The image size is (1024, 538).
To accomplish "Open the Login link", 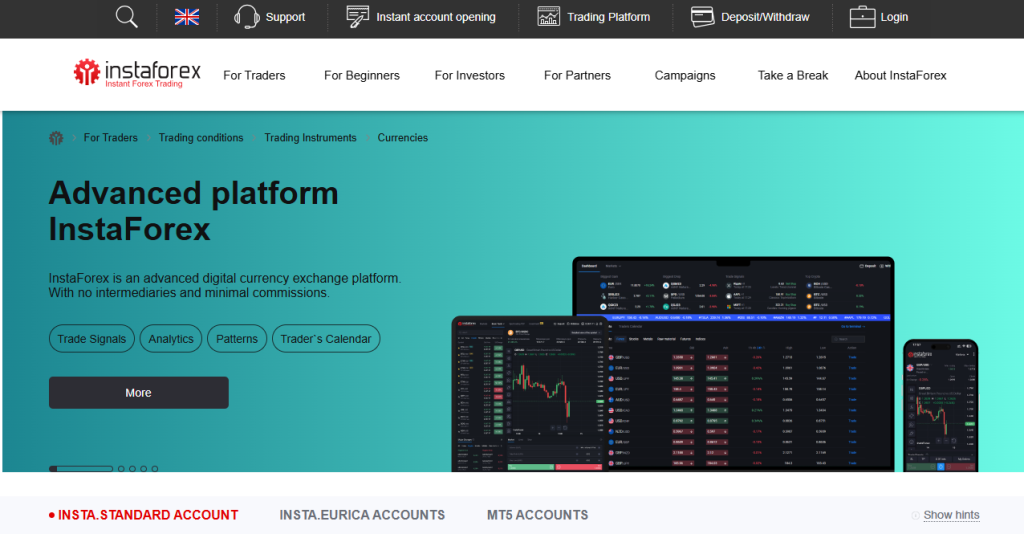I will (894, 17).
